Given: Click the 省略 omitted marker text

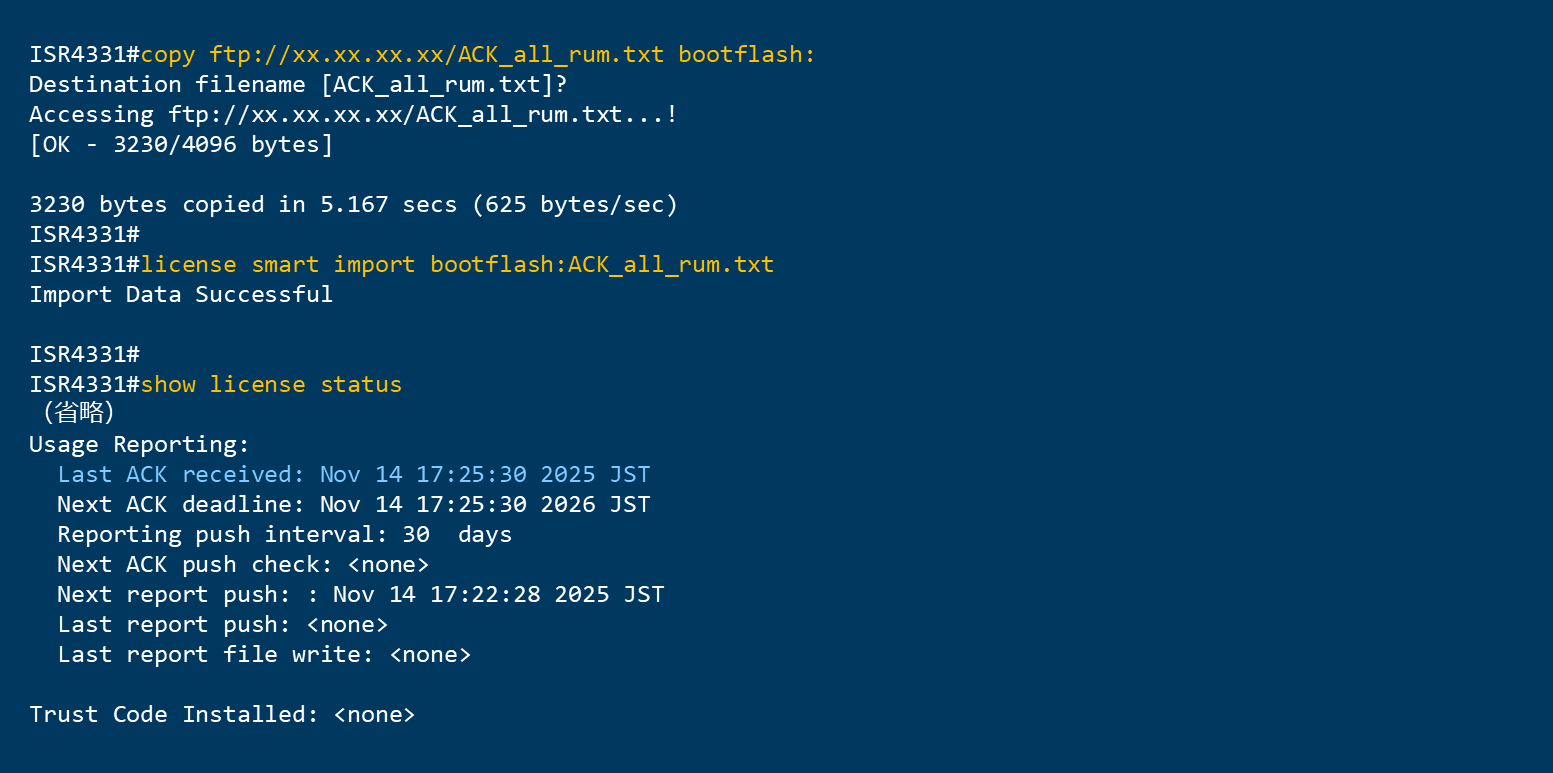Looking at the screenshot, I should (x=78, y=414).
